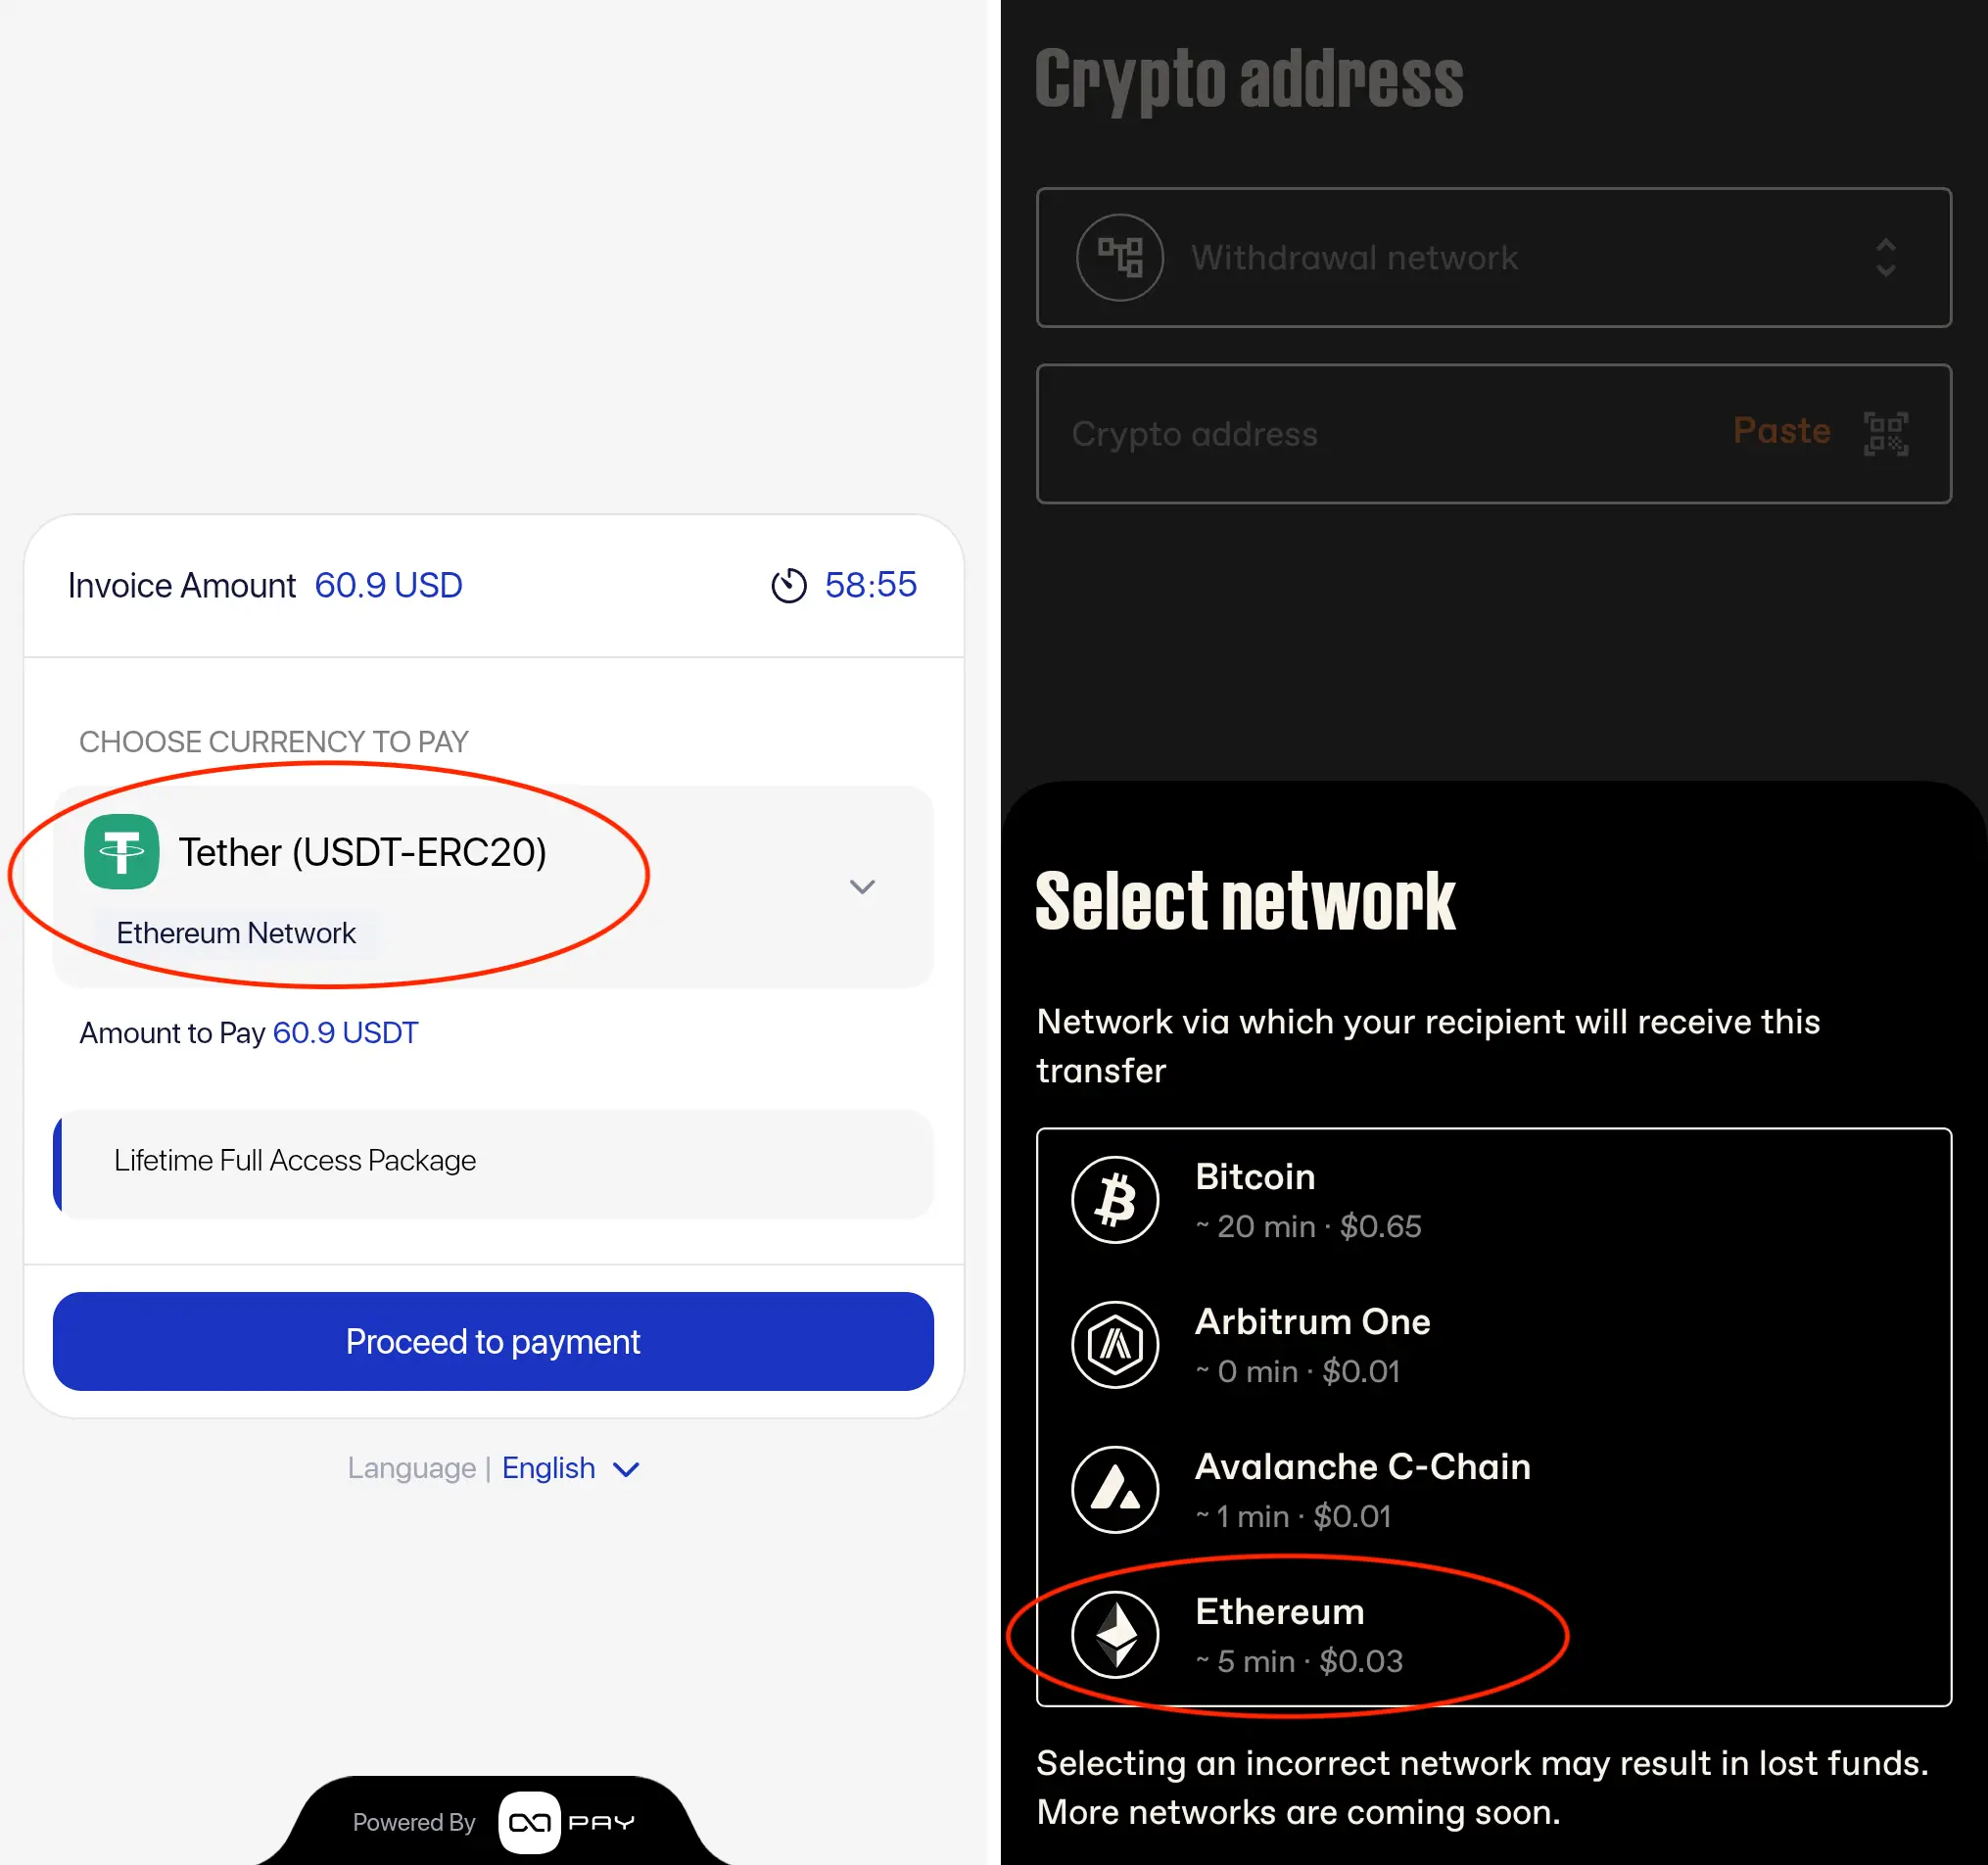Click the Arbitrum One logo icon
The height and width of the screenshot is (1865, 1988).
click(x=1115, y=1345)
